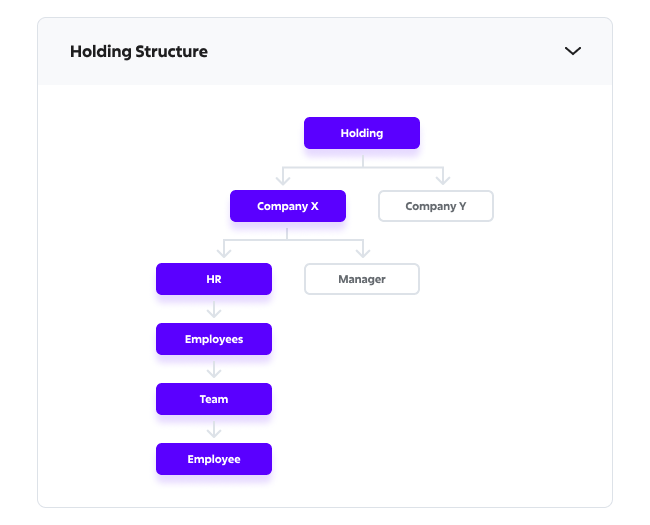This screenshot has height=525, width=650.
Task: Click arrow pointing down to Manager
Action: (362, 250)
